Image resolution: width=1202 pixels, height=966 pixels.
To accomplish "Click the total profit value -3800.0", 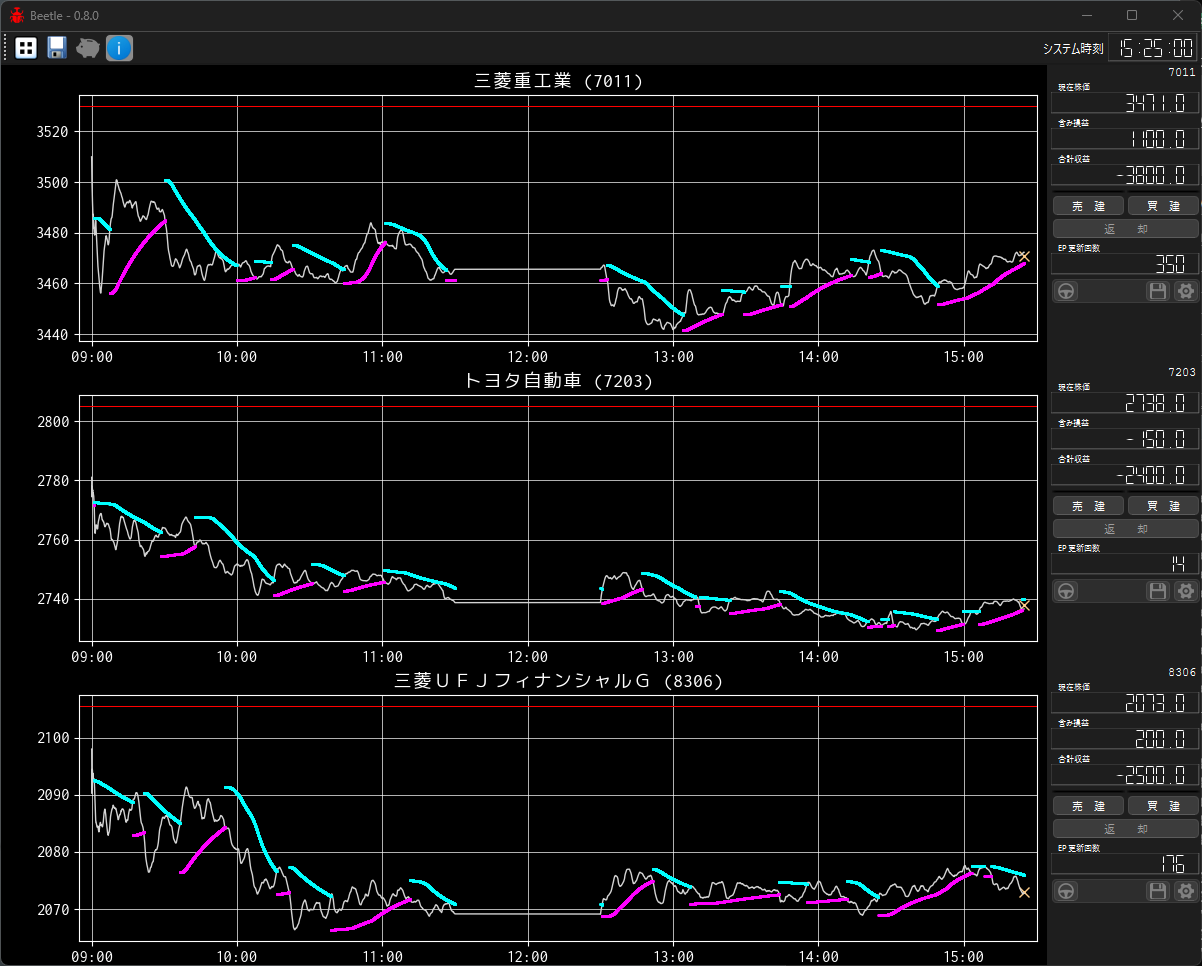I will coord(1125,175).
